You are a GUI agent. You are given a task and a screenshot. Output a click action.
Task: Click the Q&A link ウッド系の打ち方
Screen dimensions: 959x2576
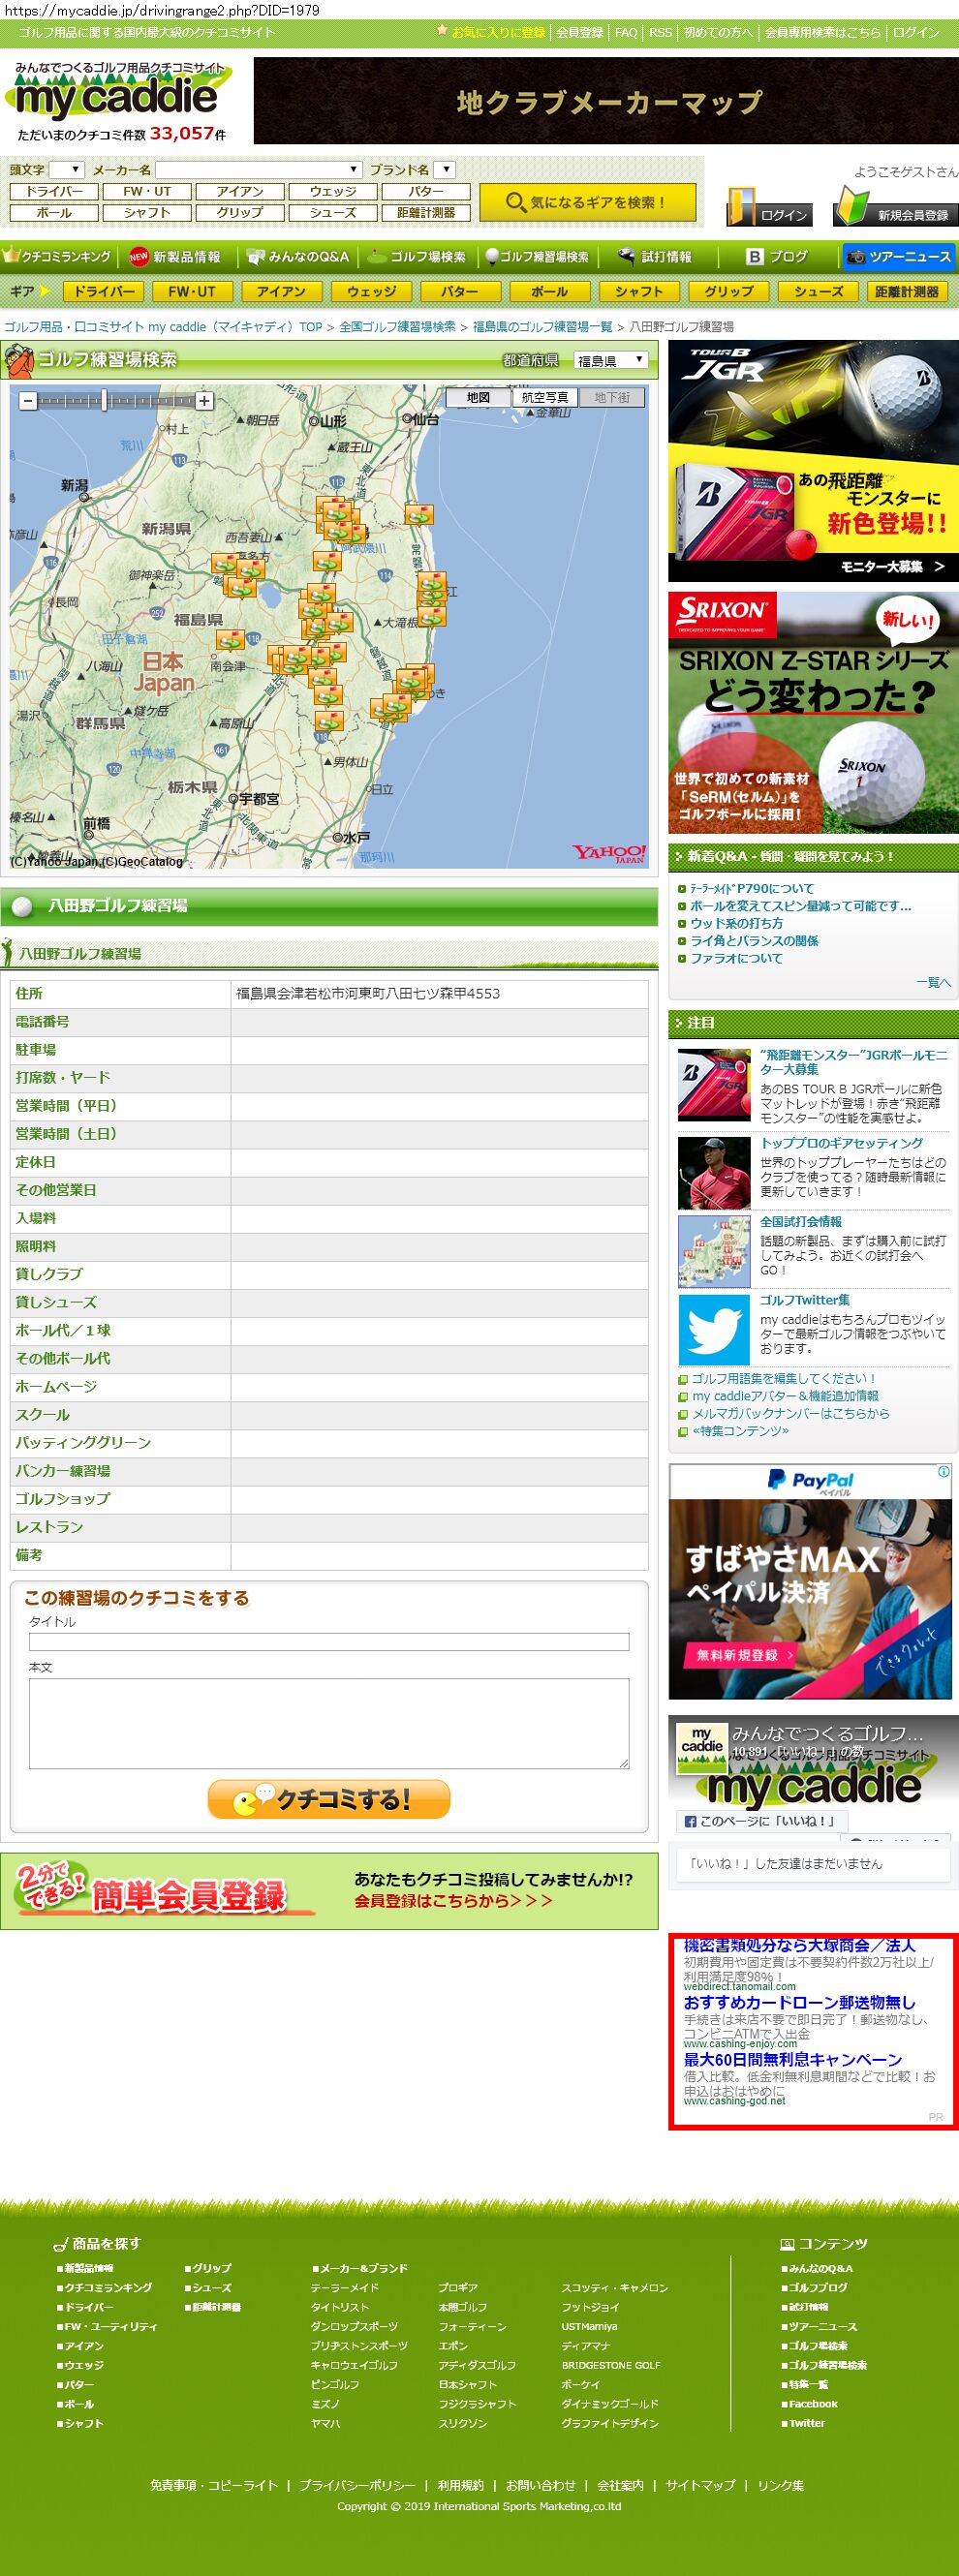[x=736, y=923]
